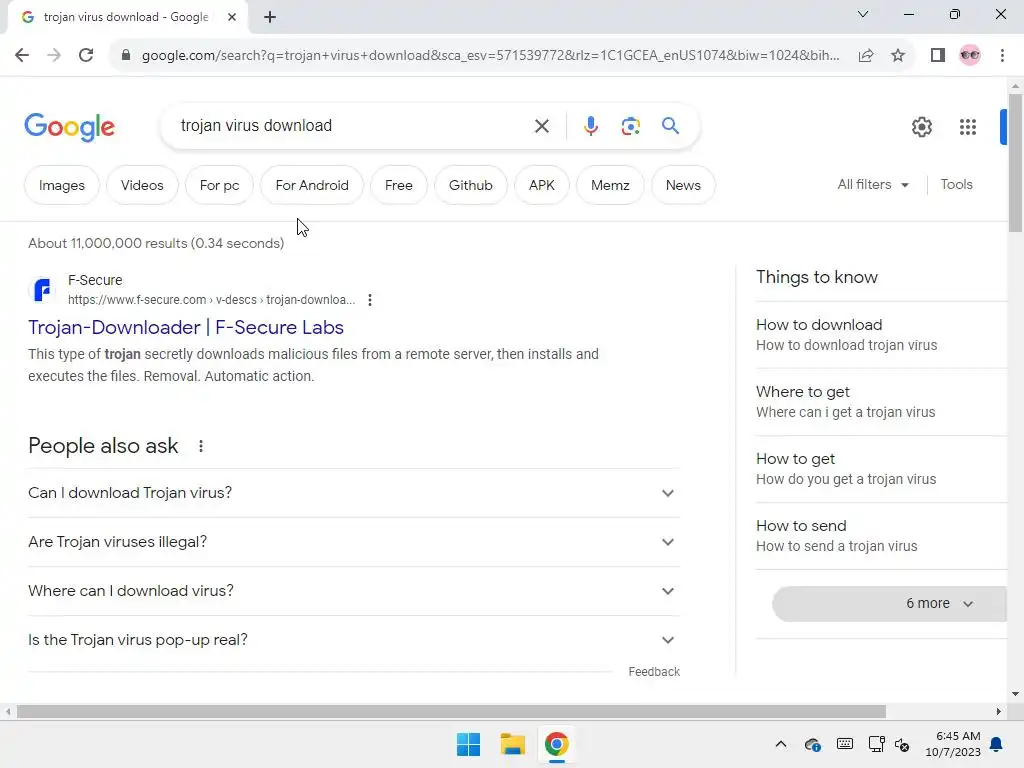
Task: Search by image with Google Lens
Action: click(x=630, y=125)
